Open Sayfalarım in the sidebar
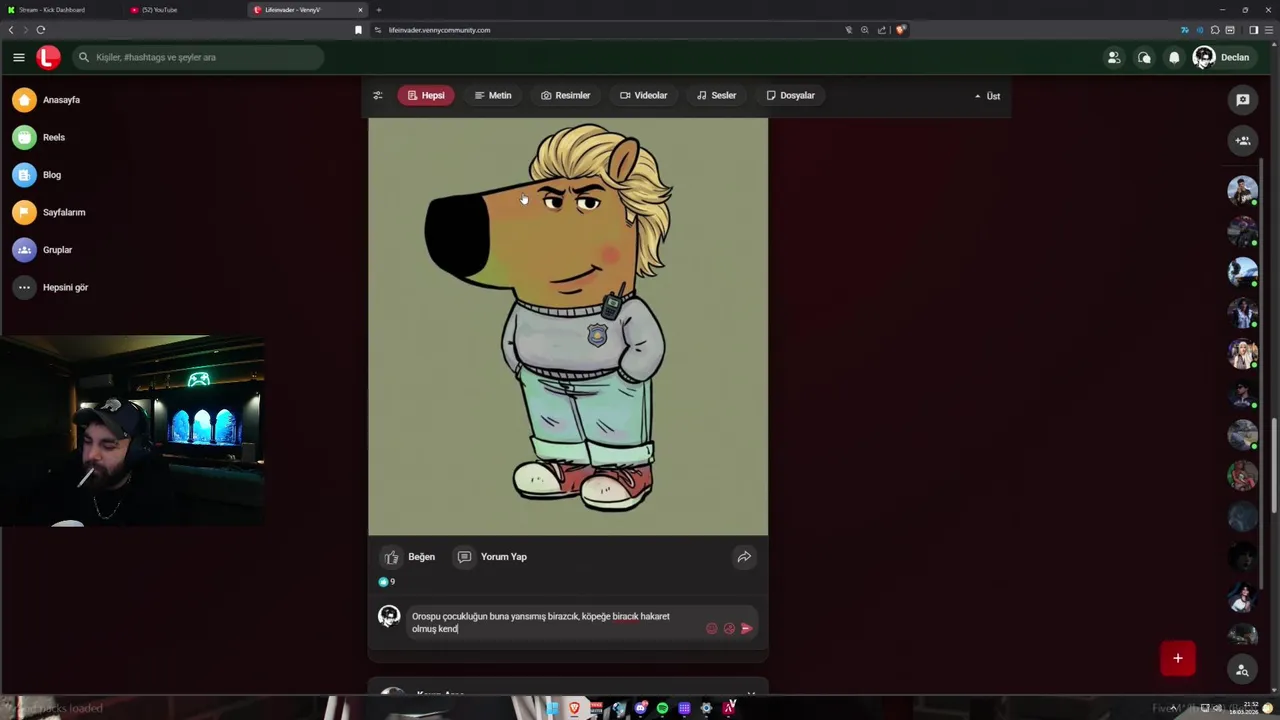The image size is (1280, 720). click(49, 212)
